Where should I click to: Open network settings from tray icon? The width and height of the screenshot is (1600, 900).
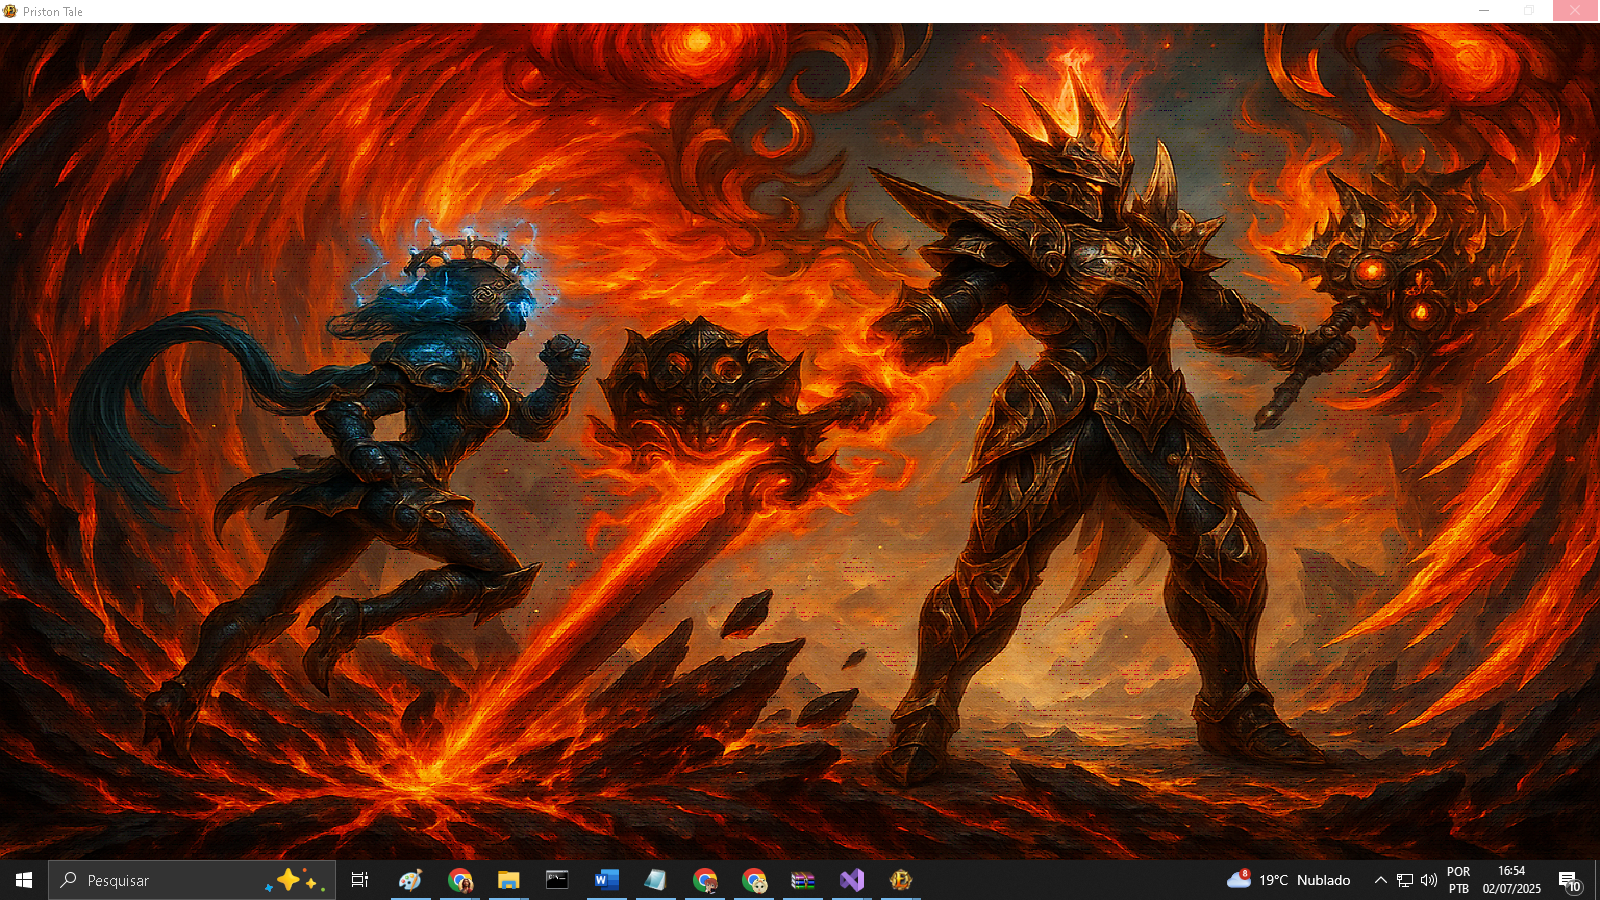[x=1405, y=880]
